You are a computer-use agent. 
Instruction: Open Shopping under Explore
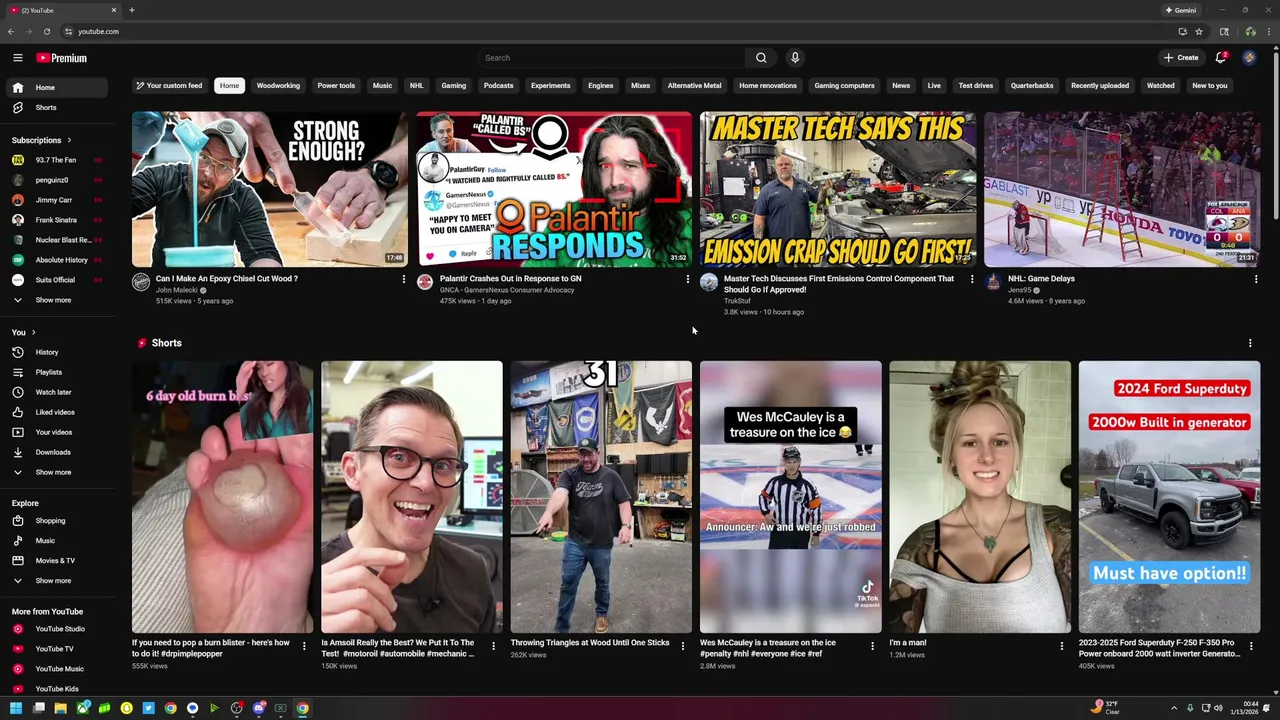click(55, 521)
